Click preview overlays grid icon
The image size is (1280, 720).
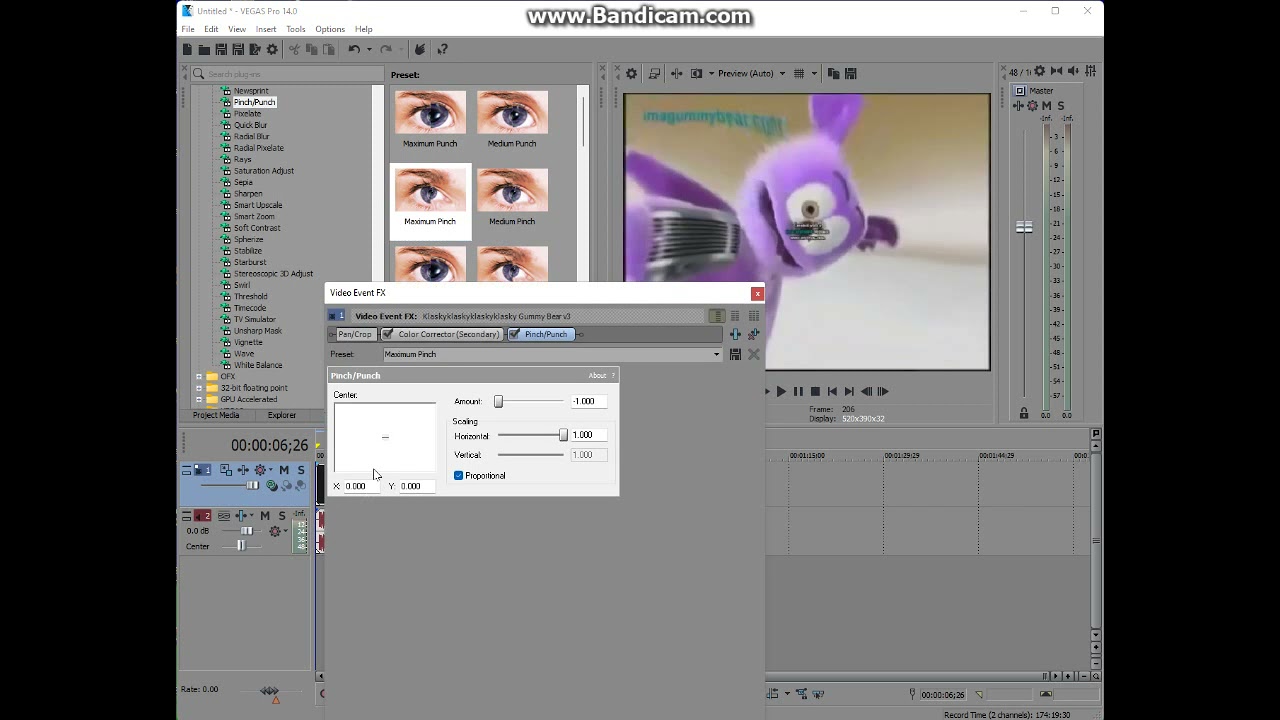(x=800, y=73)
